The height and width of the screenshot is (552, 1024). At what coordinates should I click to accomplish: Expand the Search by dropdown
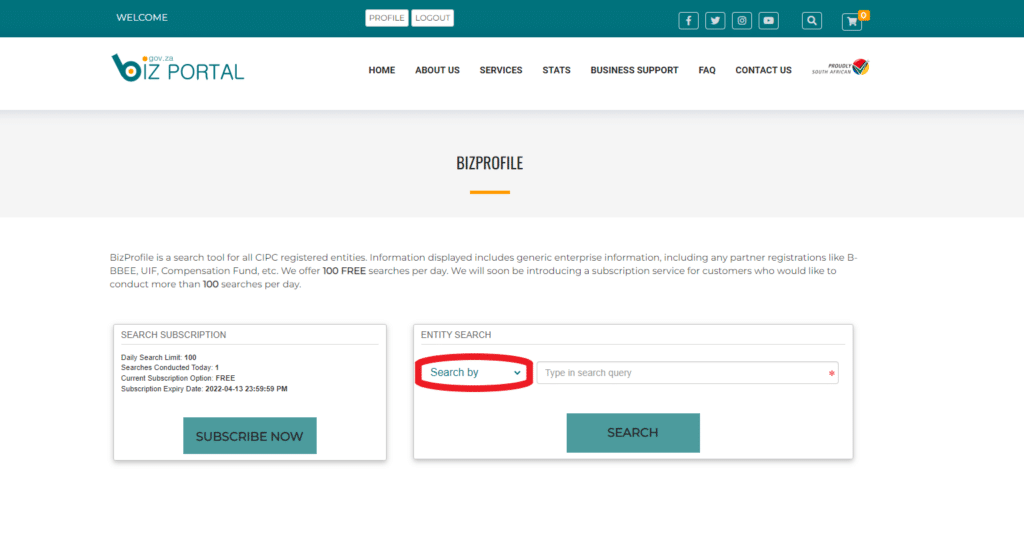(x=475, y=372)
